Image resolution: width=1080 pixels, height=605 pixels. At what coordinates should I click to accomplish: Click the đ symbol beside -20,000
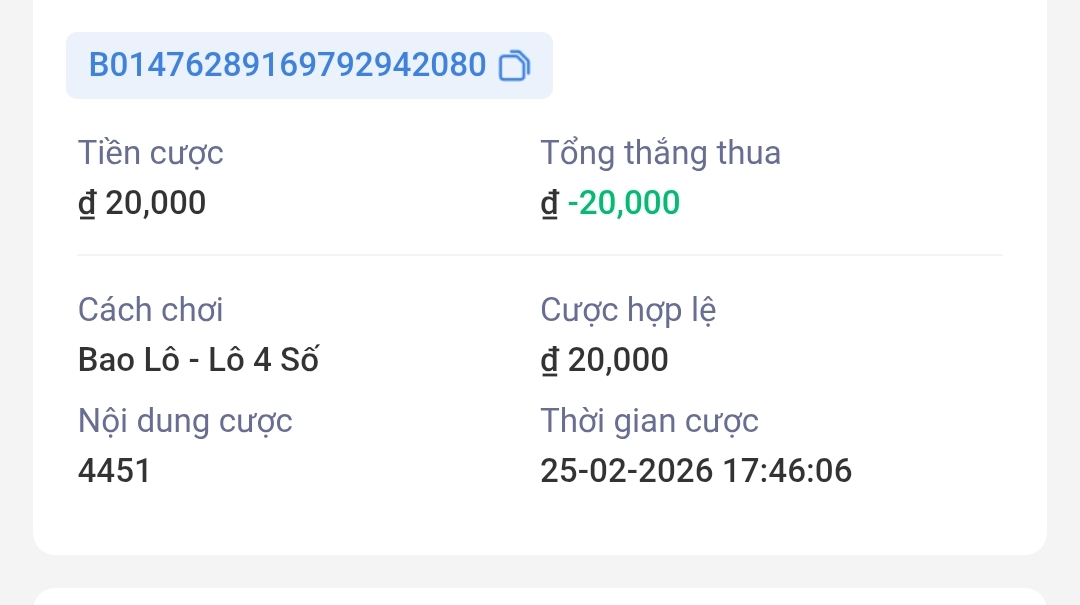(549, 203)
